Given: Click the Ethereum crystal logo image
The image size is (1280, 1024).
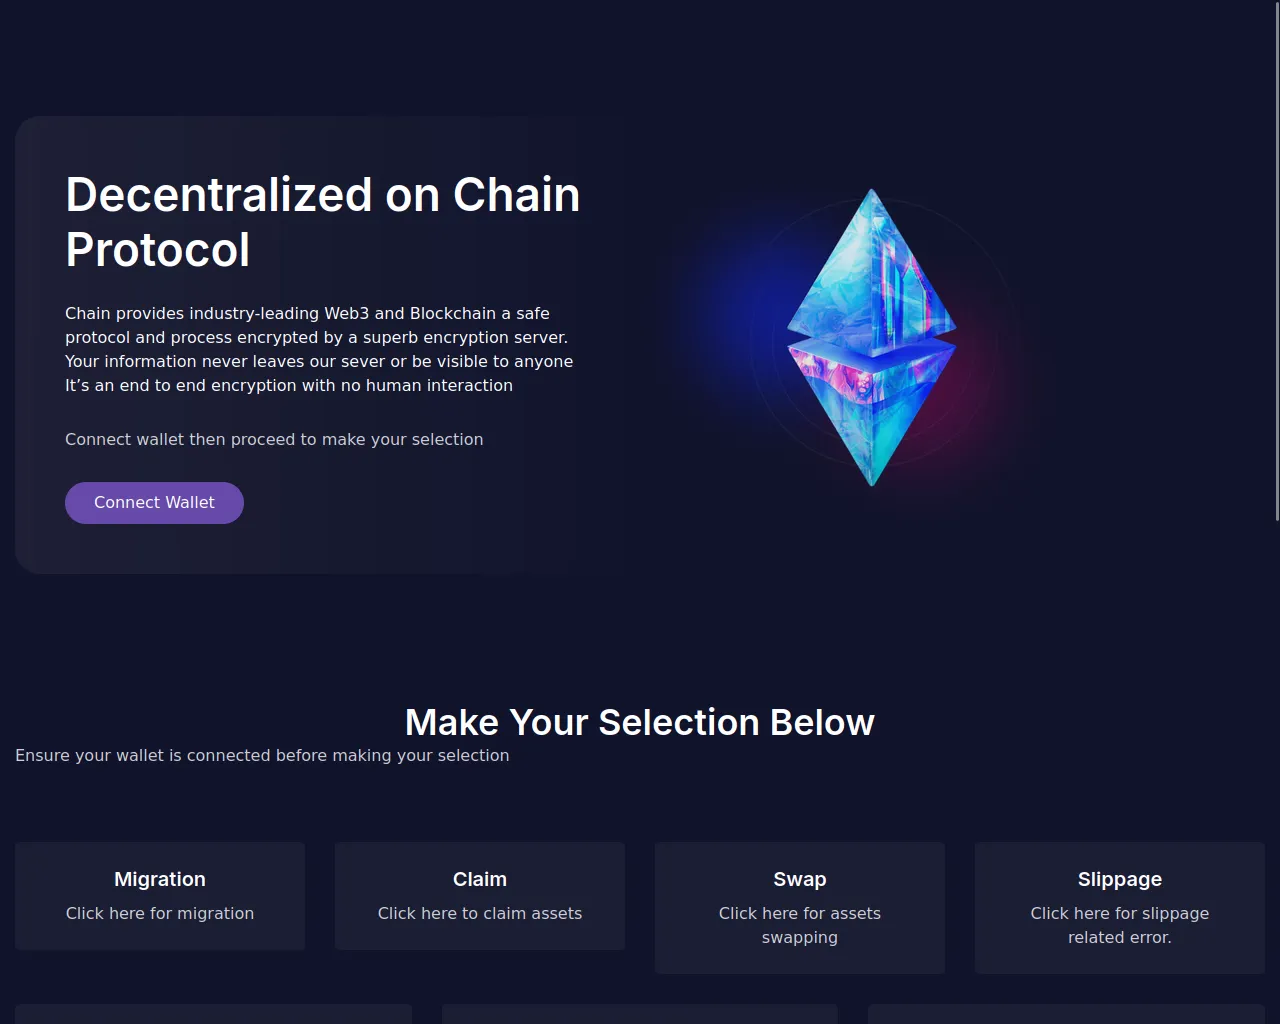Looking at the screenshot, I should (x=872, y=337).
